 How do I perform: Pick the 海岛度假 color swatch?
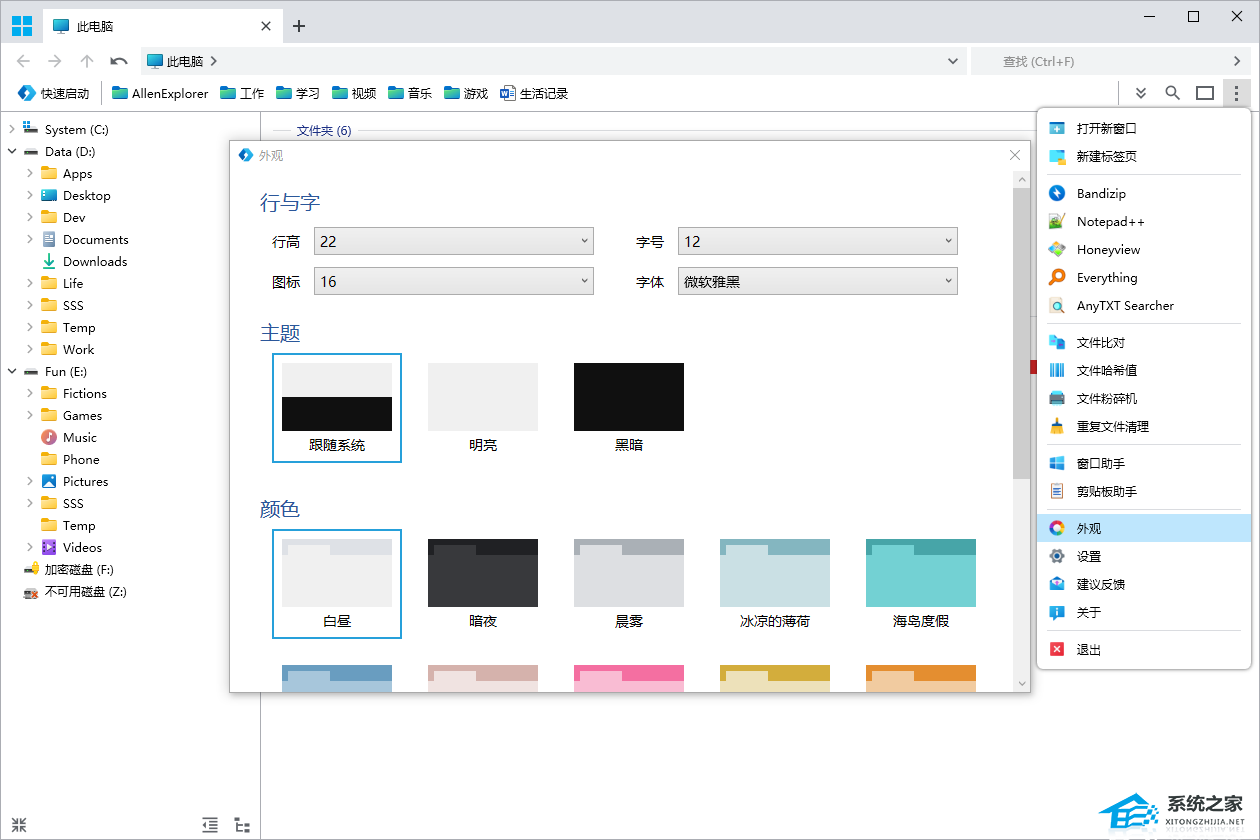pyautogui.click(x=920, y=584)
